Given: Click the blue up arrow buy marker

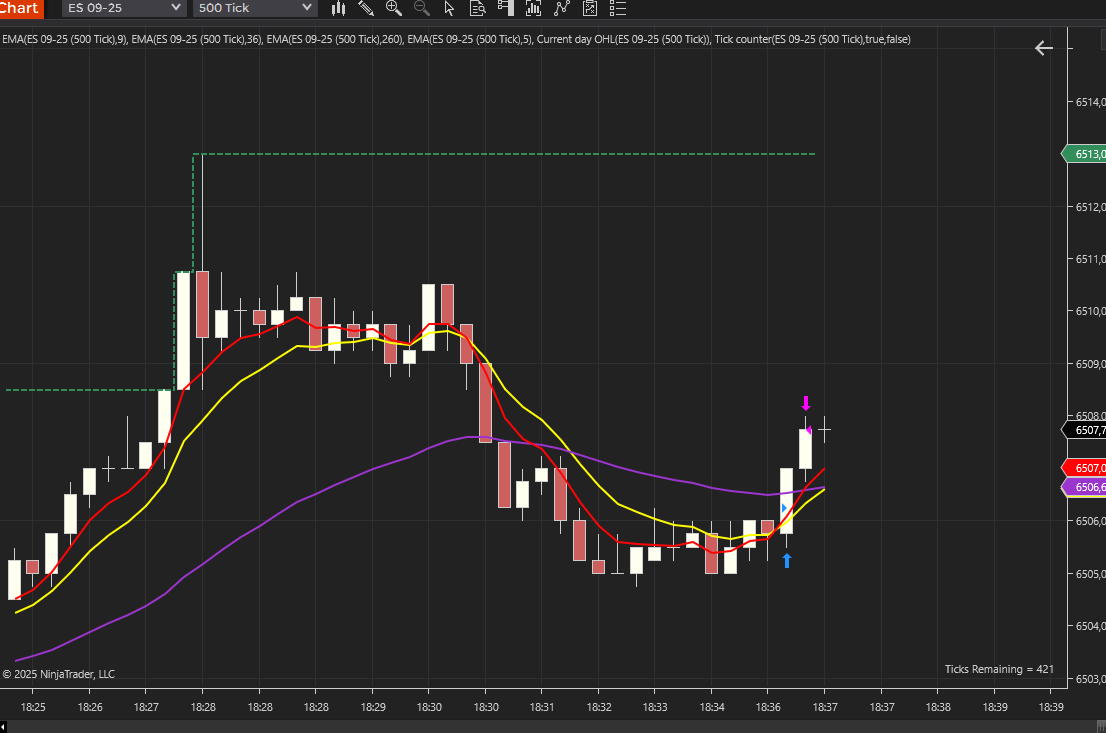Looking at the screenshot, I should coord(786,560).
